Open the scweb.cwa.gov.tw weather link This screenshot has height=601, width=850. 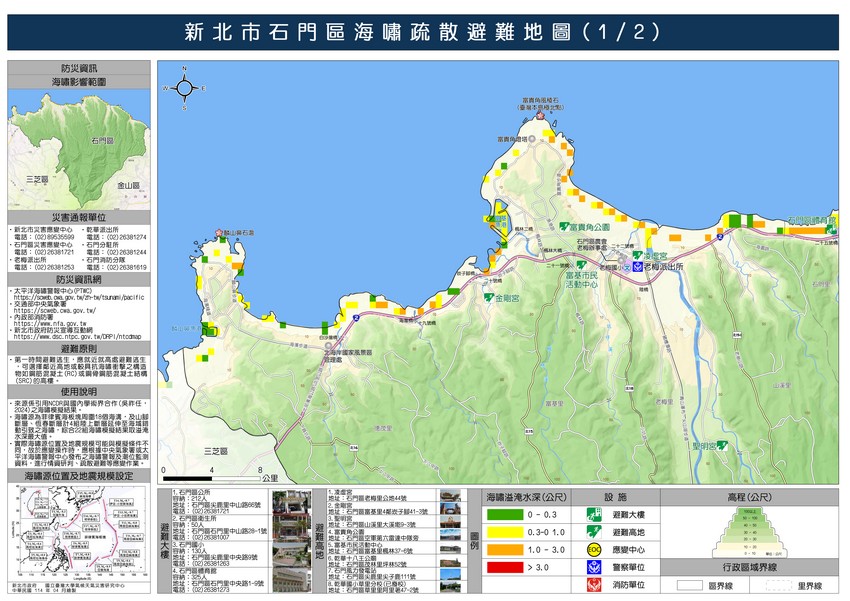(x=55, y=311)
